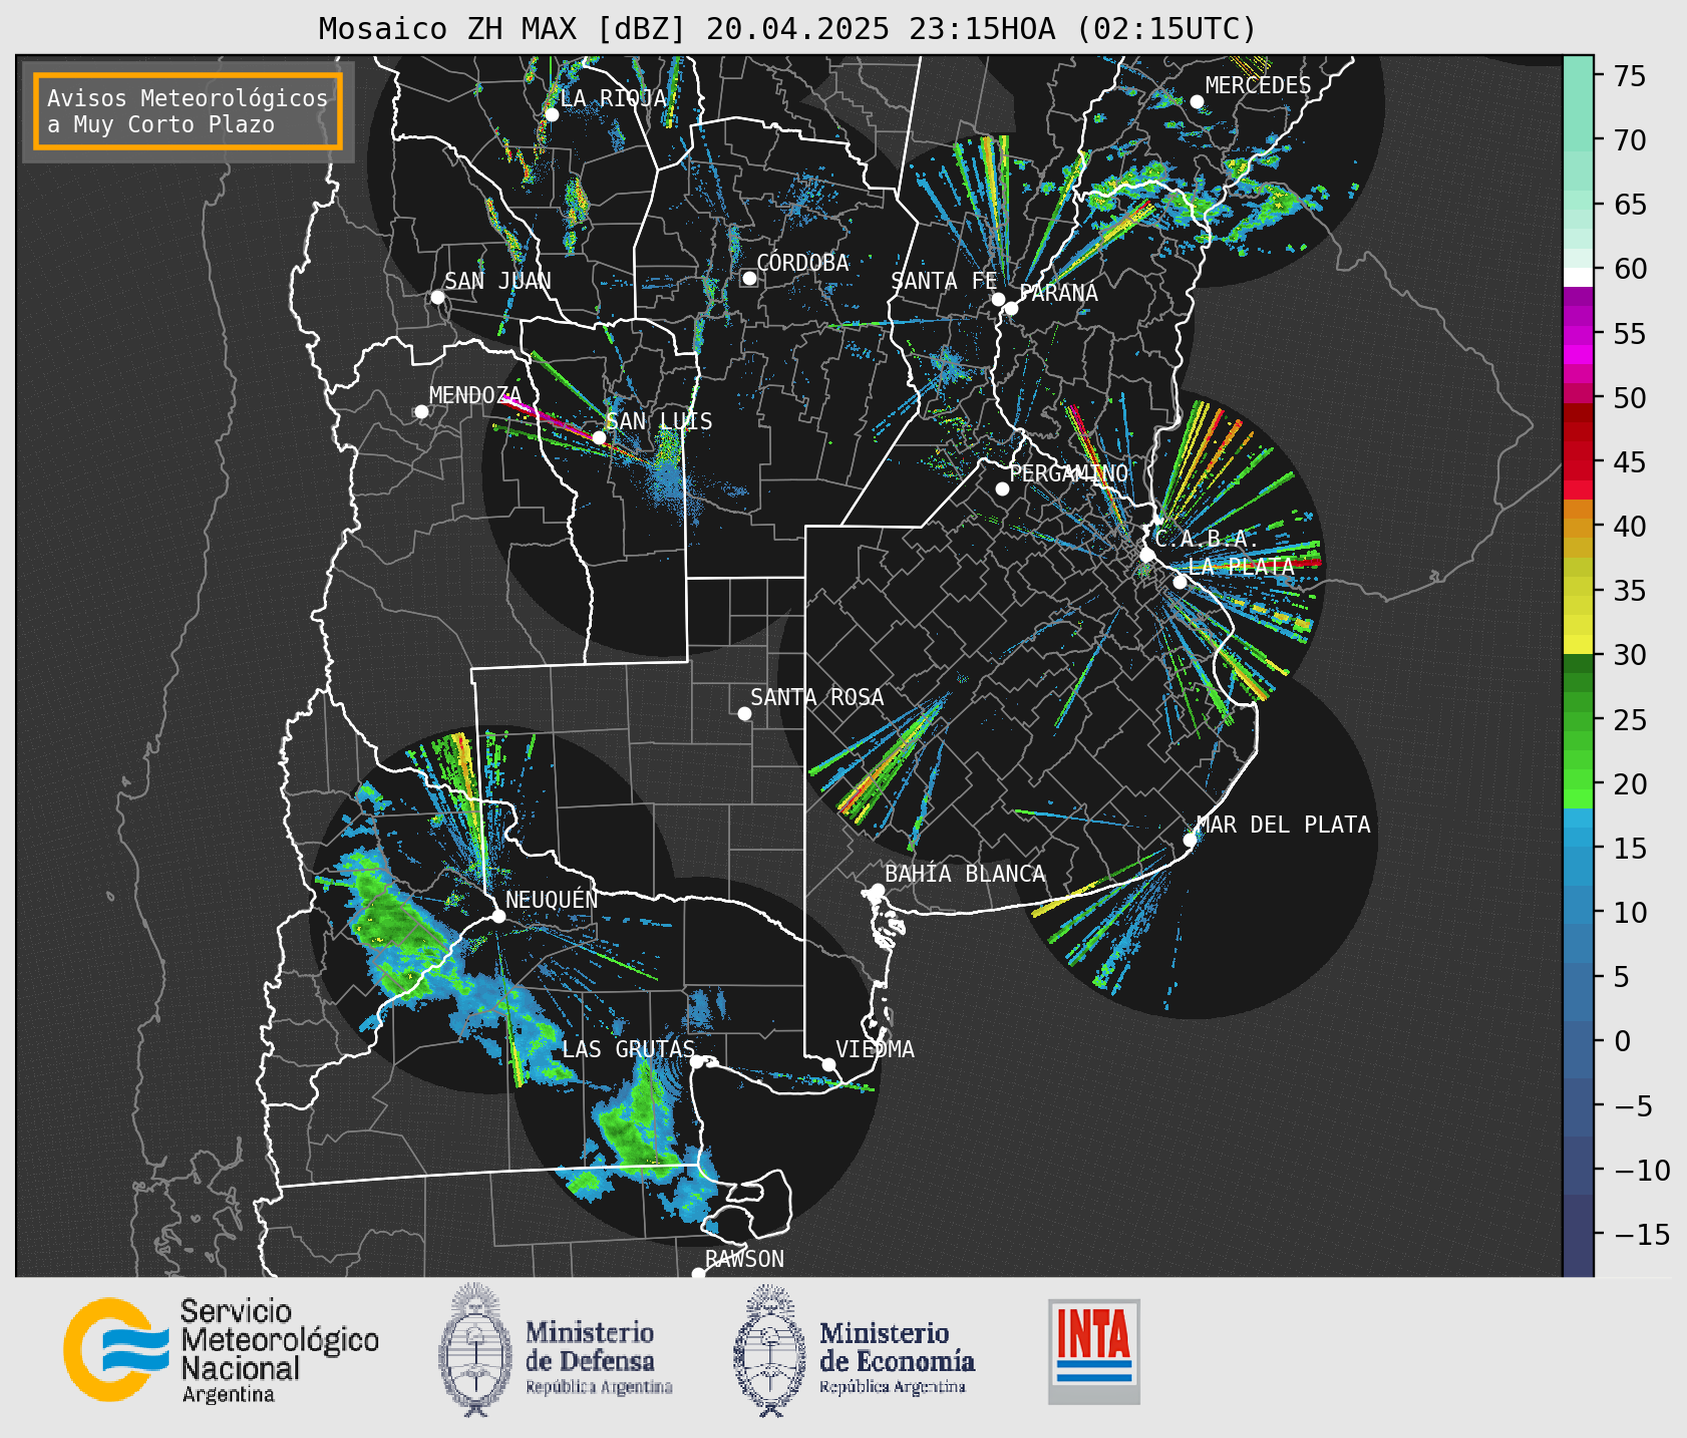This screenshot has height=1438, width=1687.
Task: Click the Rawson city marker dot
Action: point(698,1274)
